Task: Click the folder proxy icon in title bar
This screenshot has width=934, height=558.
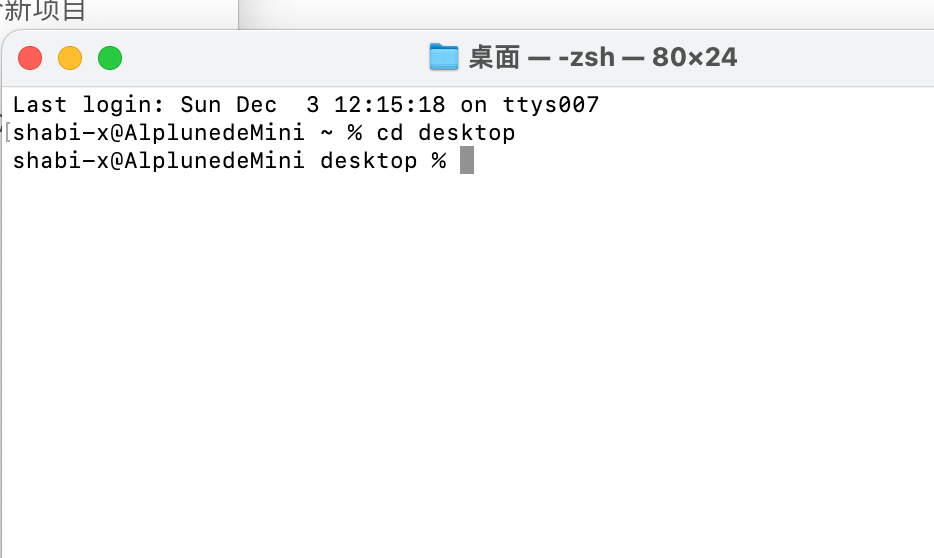Action: click(x=444, y=57)
